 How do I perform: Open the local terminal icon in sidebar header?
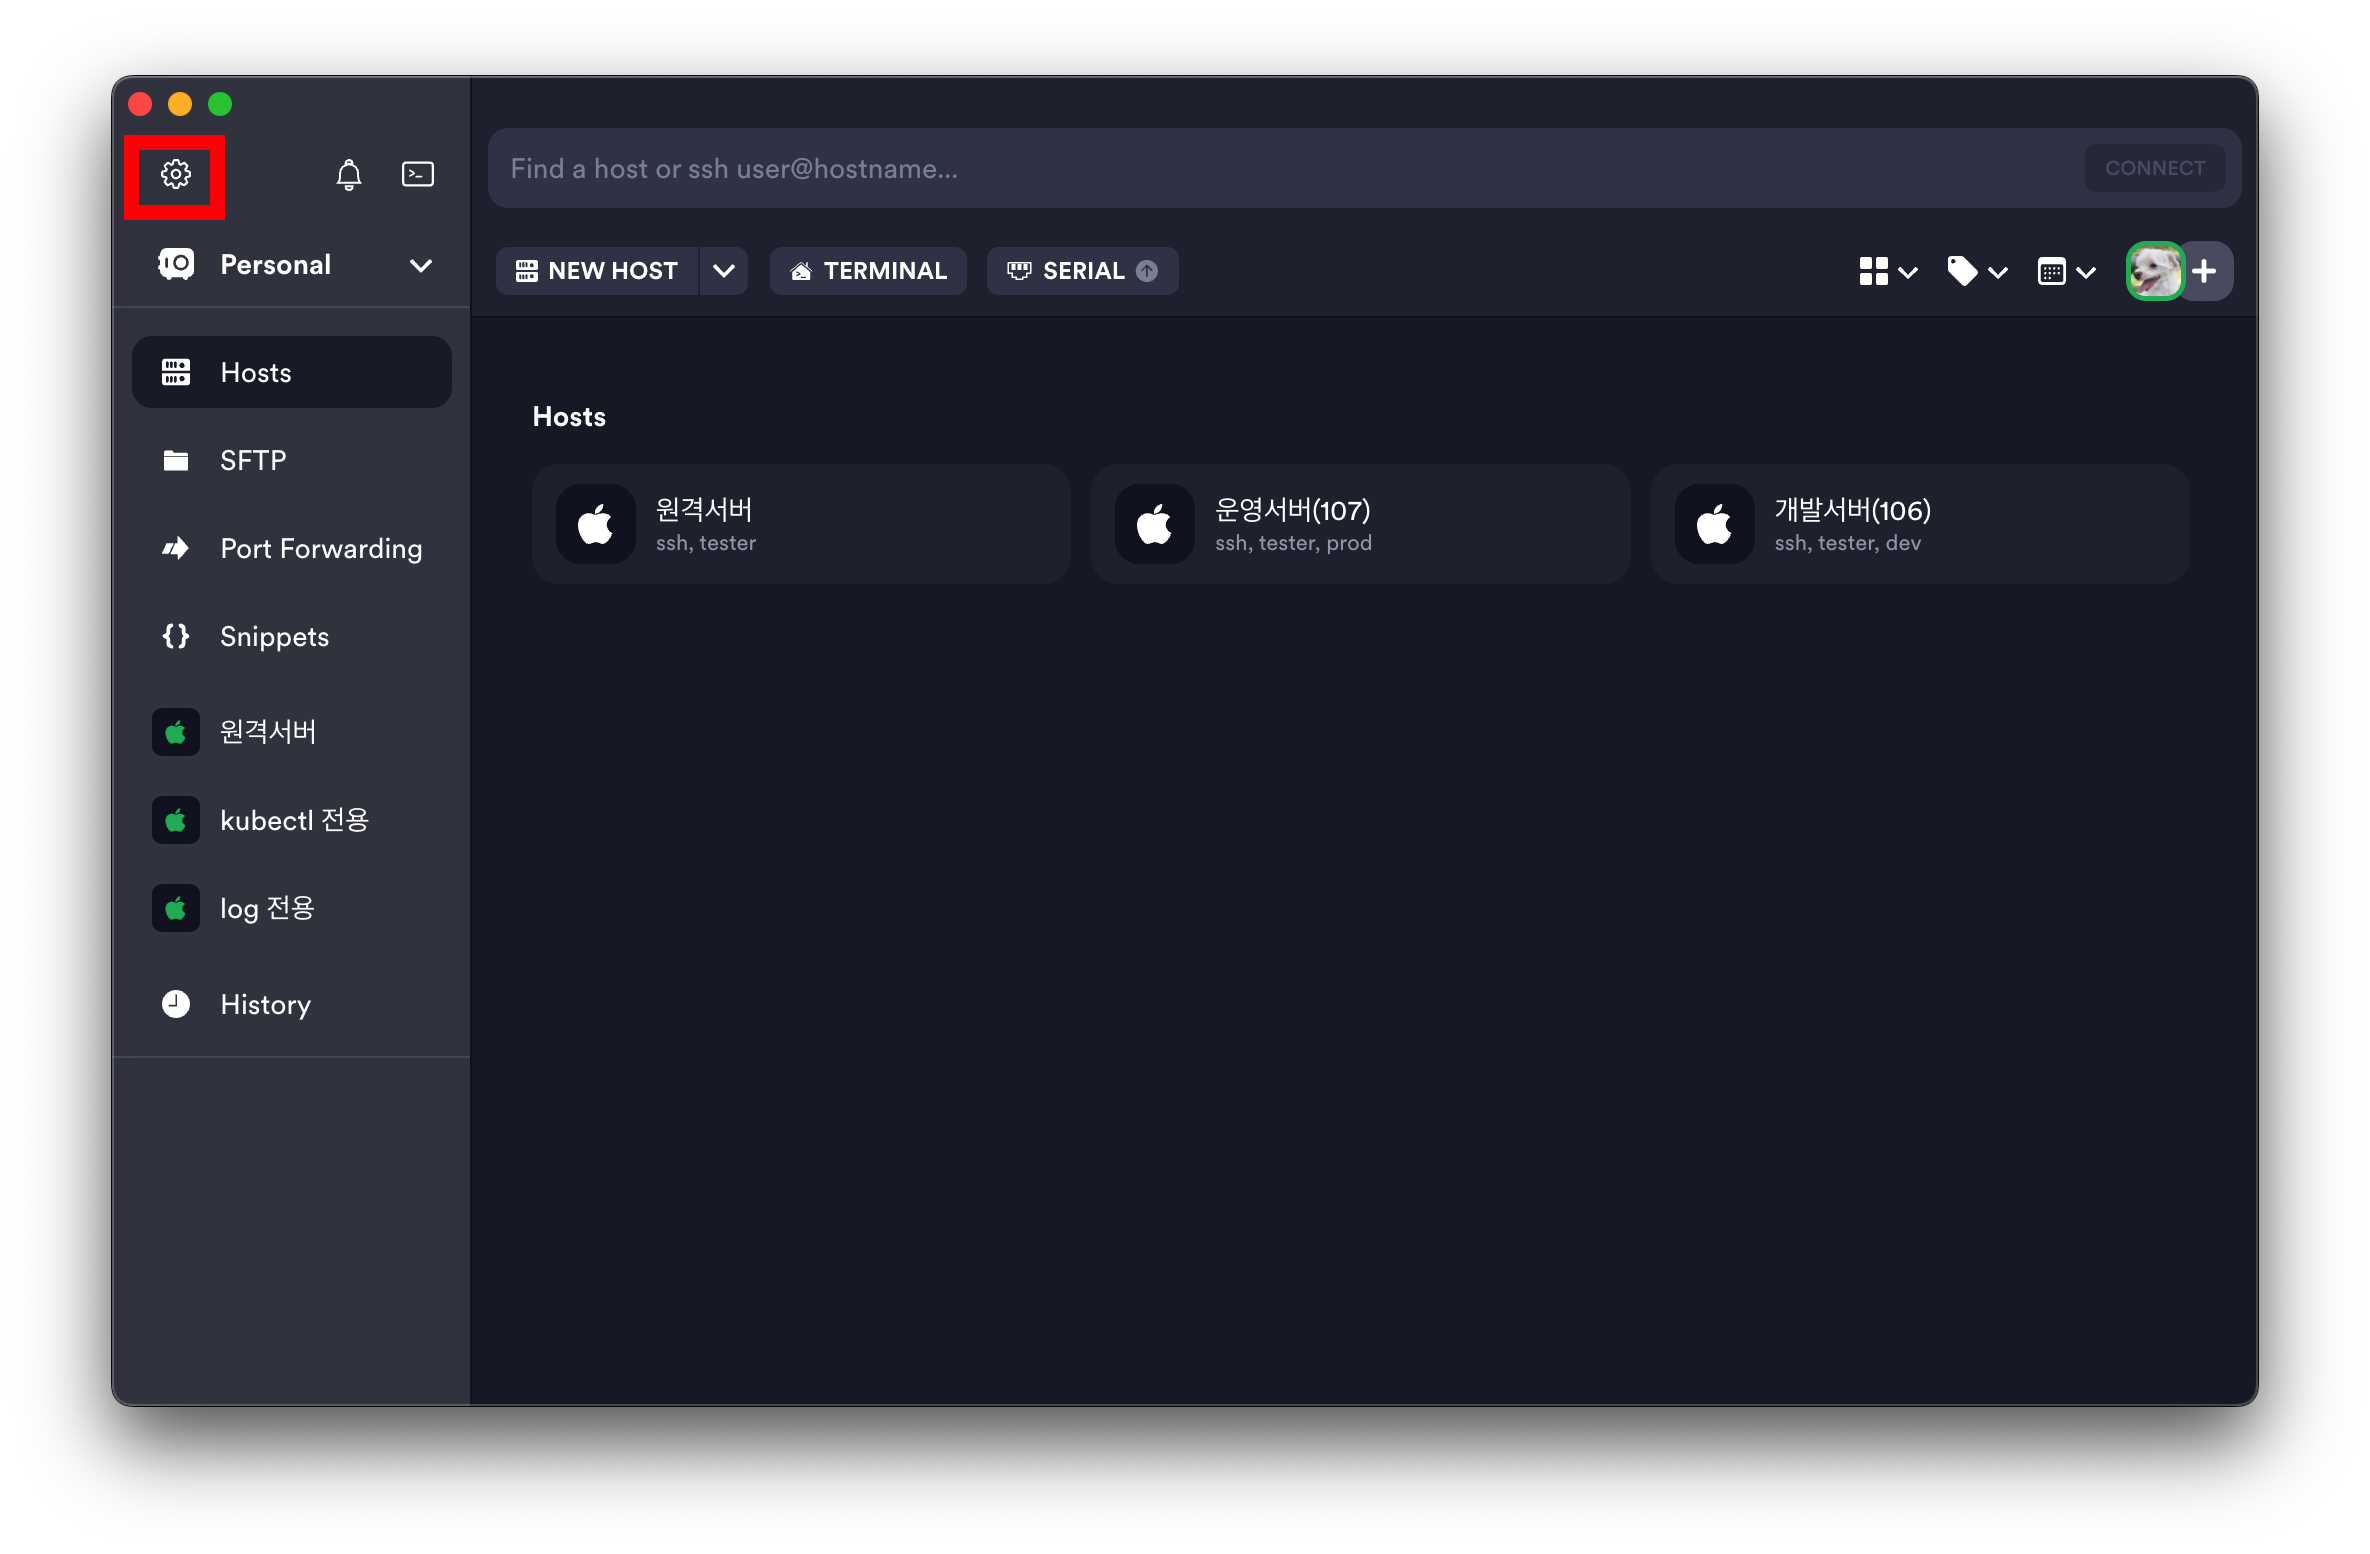click(x=417, y=175)
